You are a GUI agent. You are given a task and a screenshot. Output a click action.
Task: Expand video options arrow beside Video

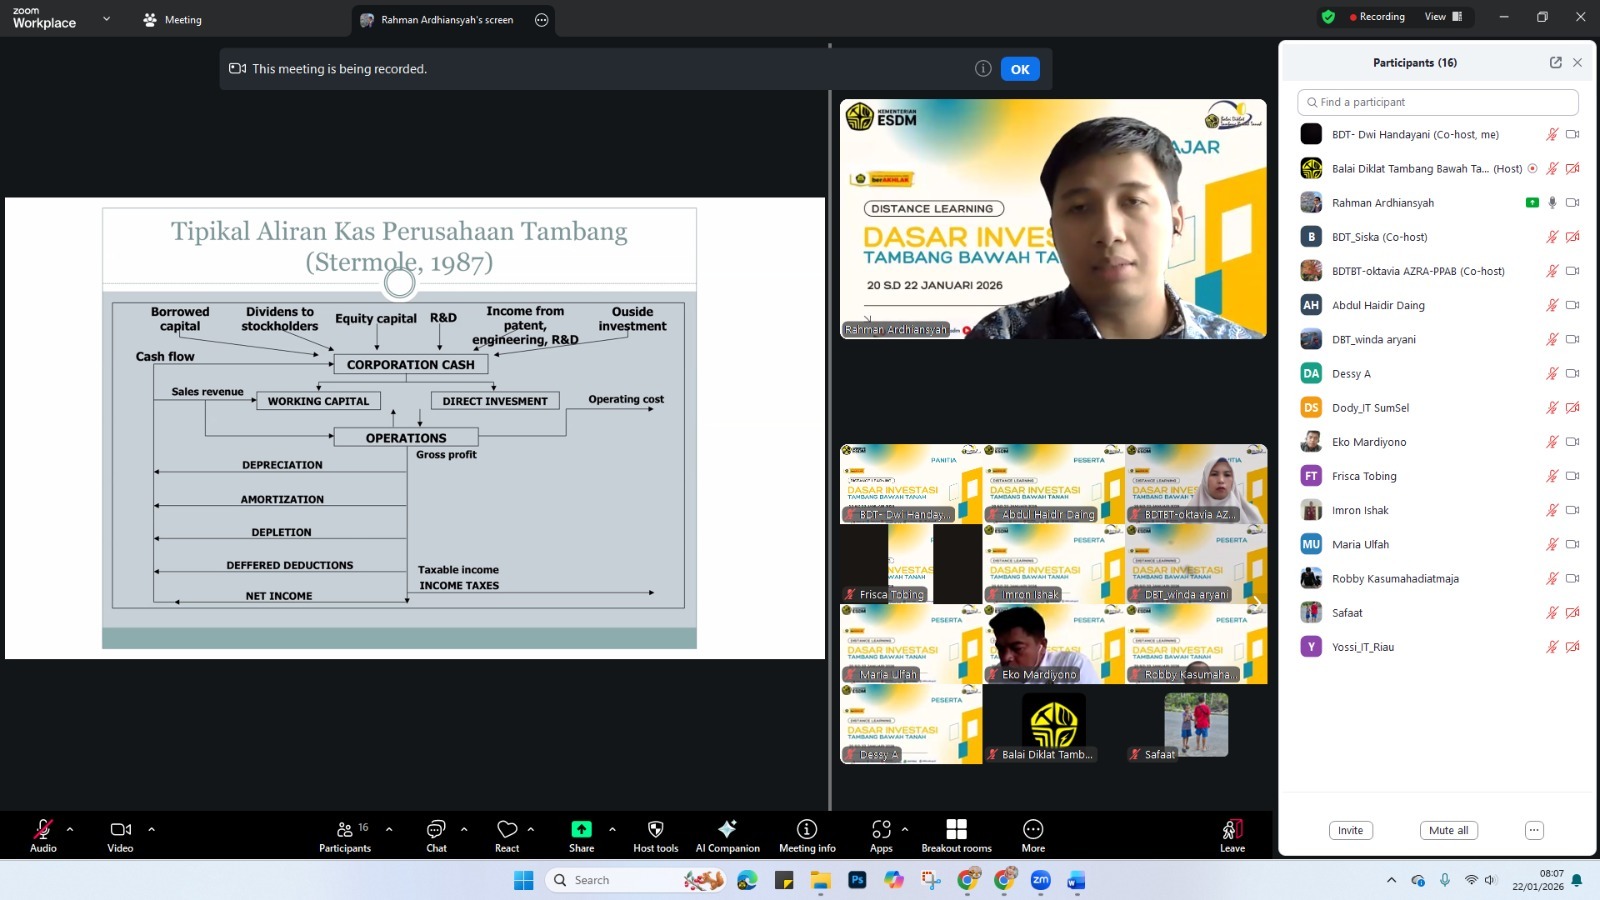(152, 829)
